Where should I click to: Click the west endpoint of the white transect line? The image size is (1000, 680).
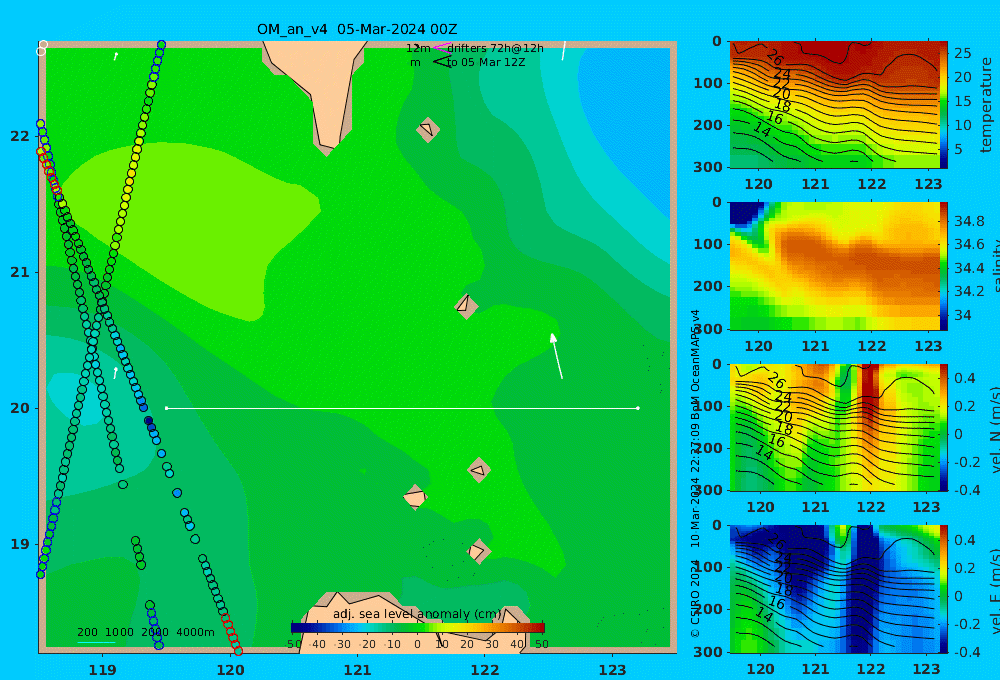coord(166,408)
